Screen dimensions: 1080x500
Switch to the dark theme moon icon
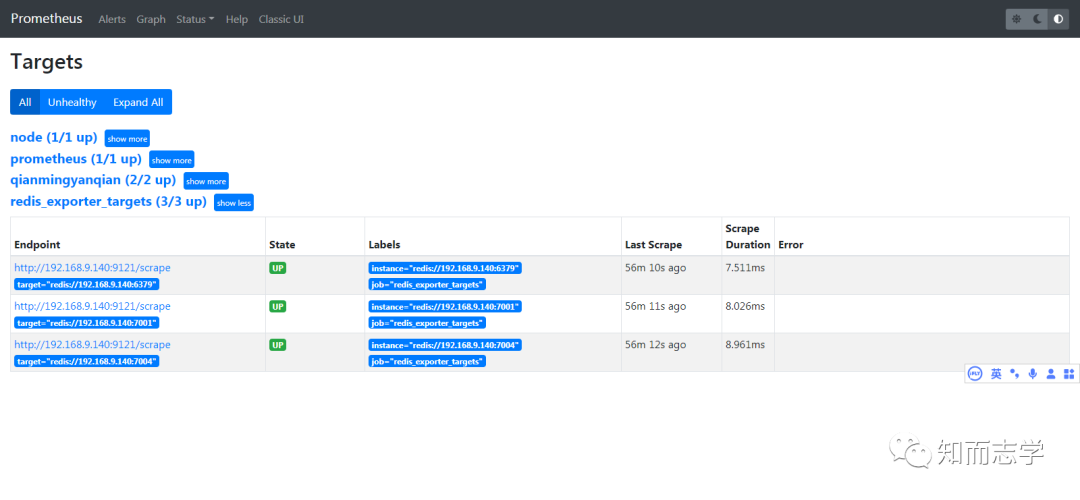coord(1038,19)
